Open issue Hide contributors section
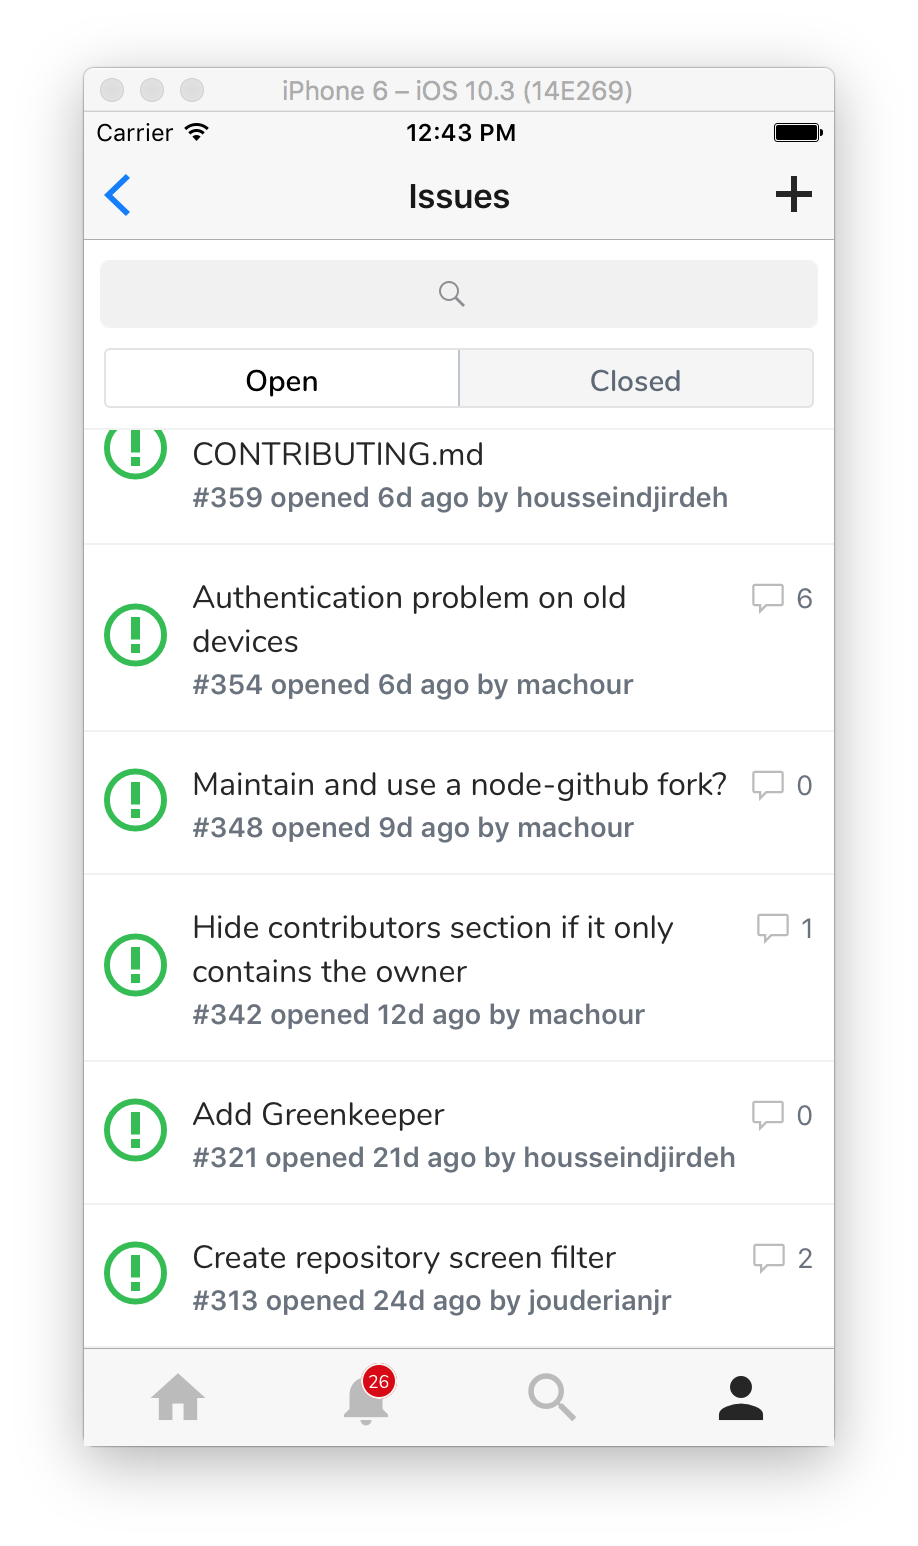Viewport: 918px width, 1546px height. 459,968
